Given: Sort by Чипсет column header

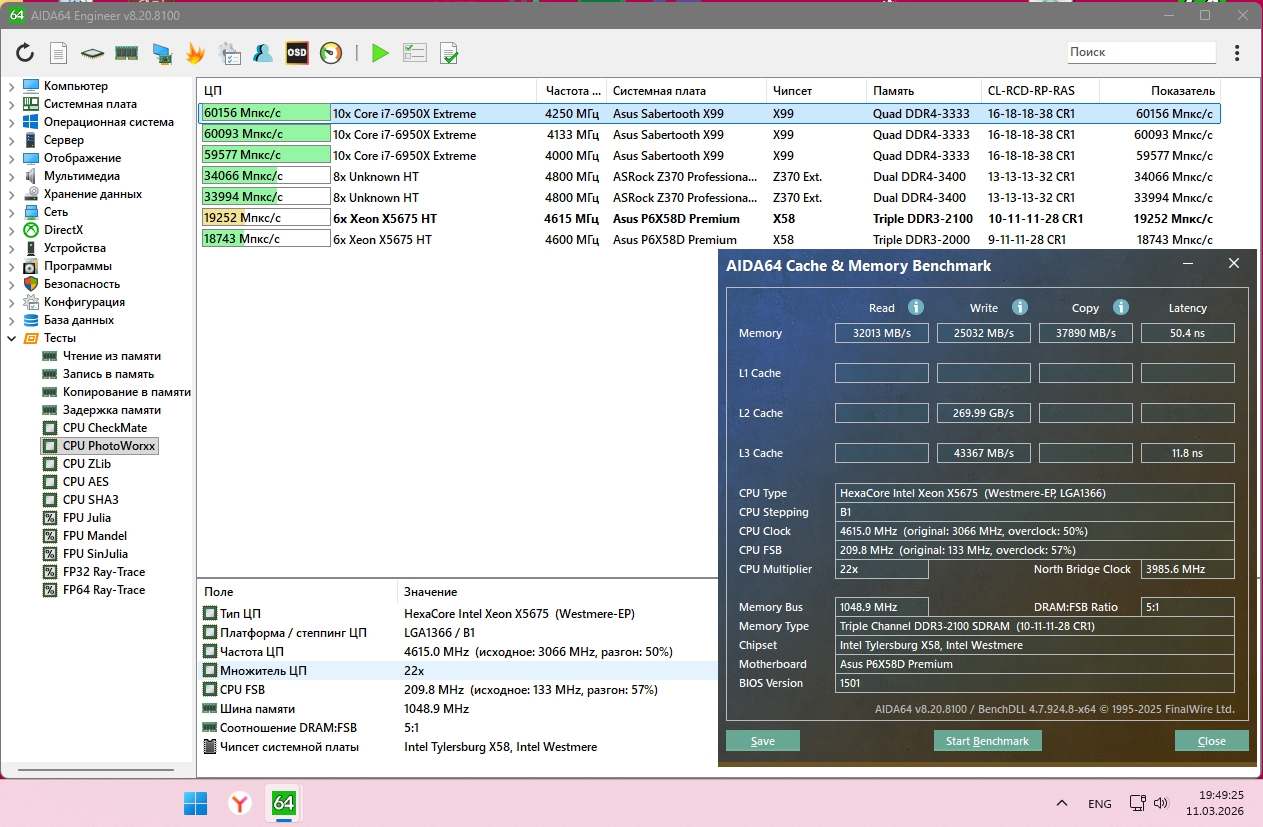Looking at the screenshot, I should coord(816,91).
